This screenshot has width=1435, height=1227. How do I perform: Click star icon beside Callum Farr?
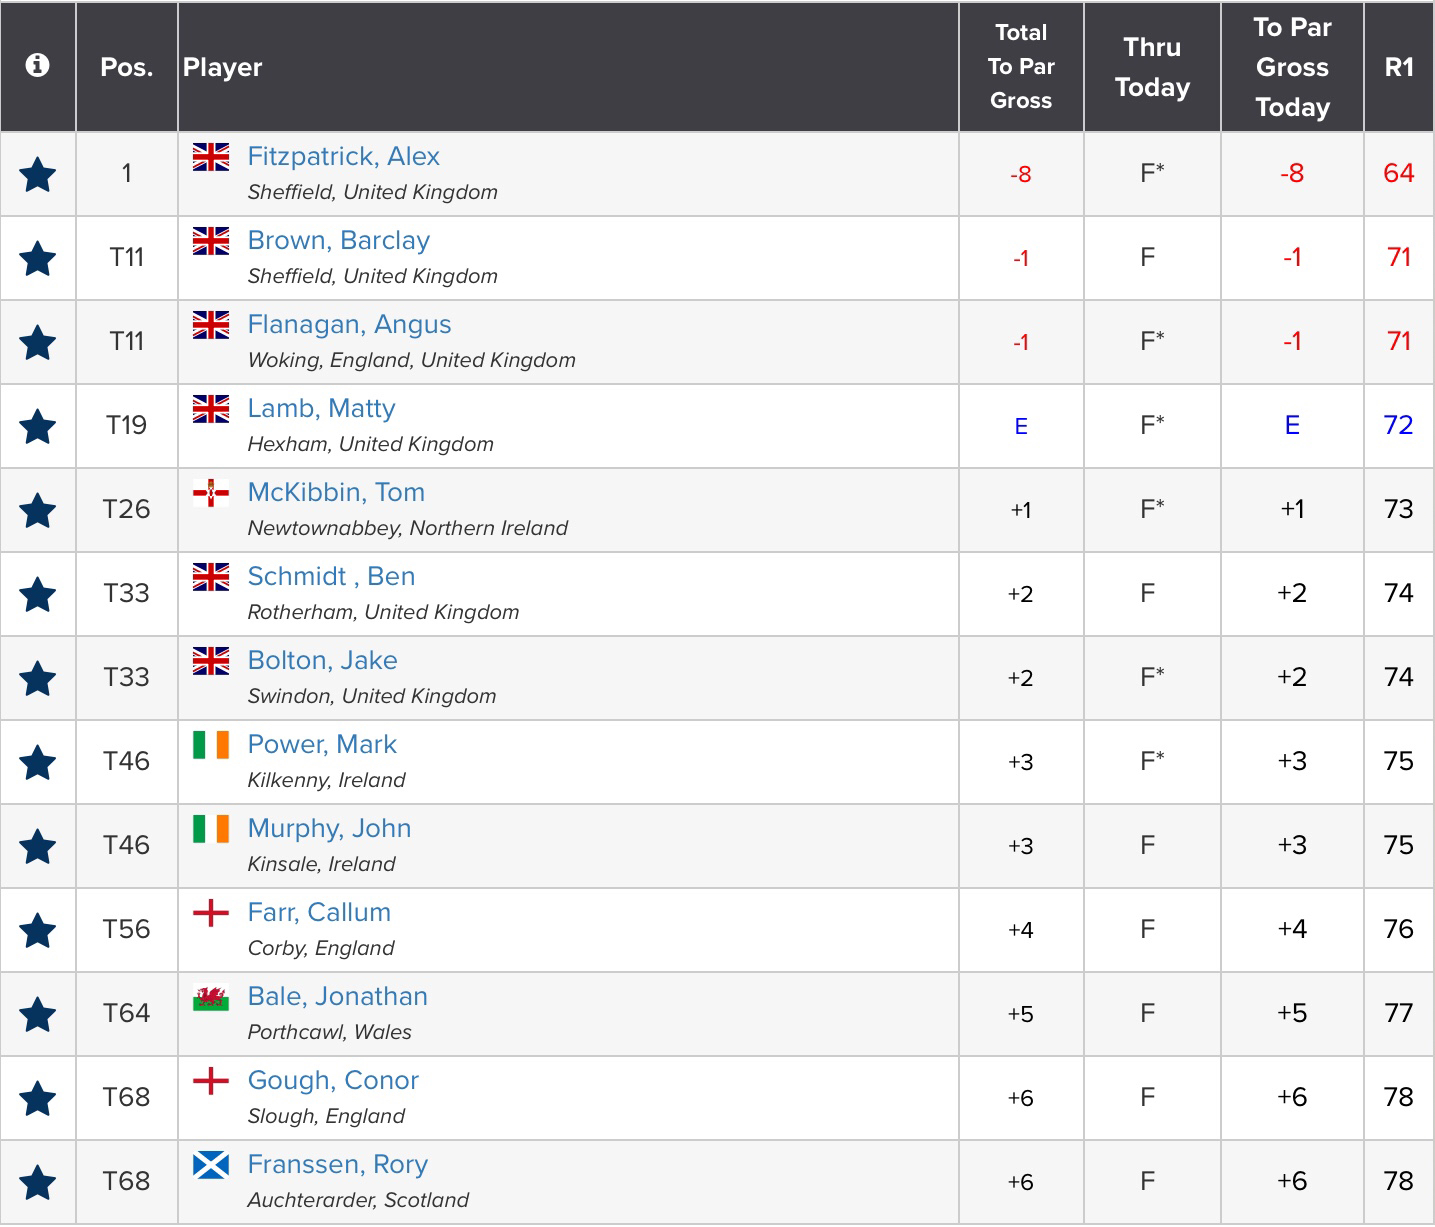tap(38, 931)
